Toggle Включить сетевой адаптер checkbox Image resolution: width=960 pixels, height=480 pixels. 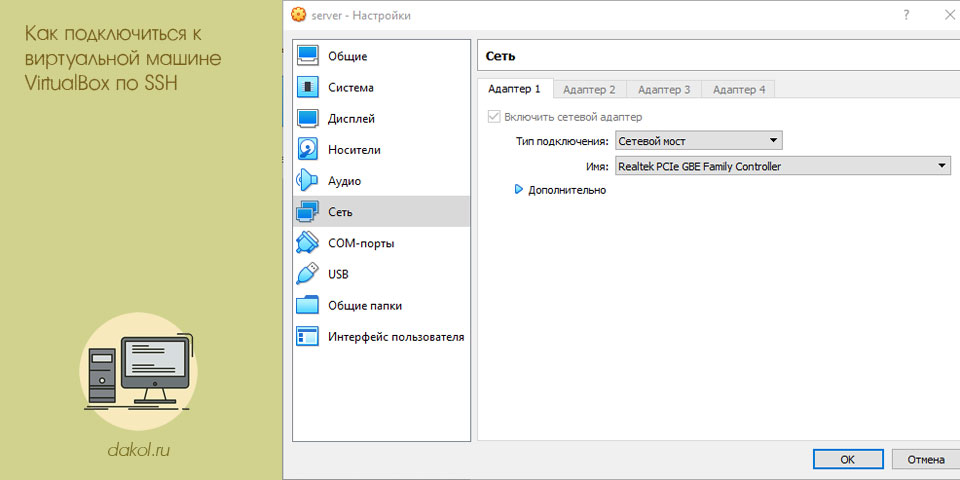click(x=493, y=116)
